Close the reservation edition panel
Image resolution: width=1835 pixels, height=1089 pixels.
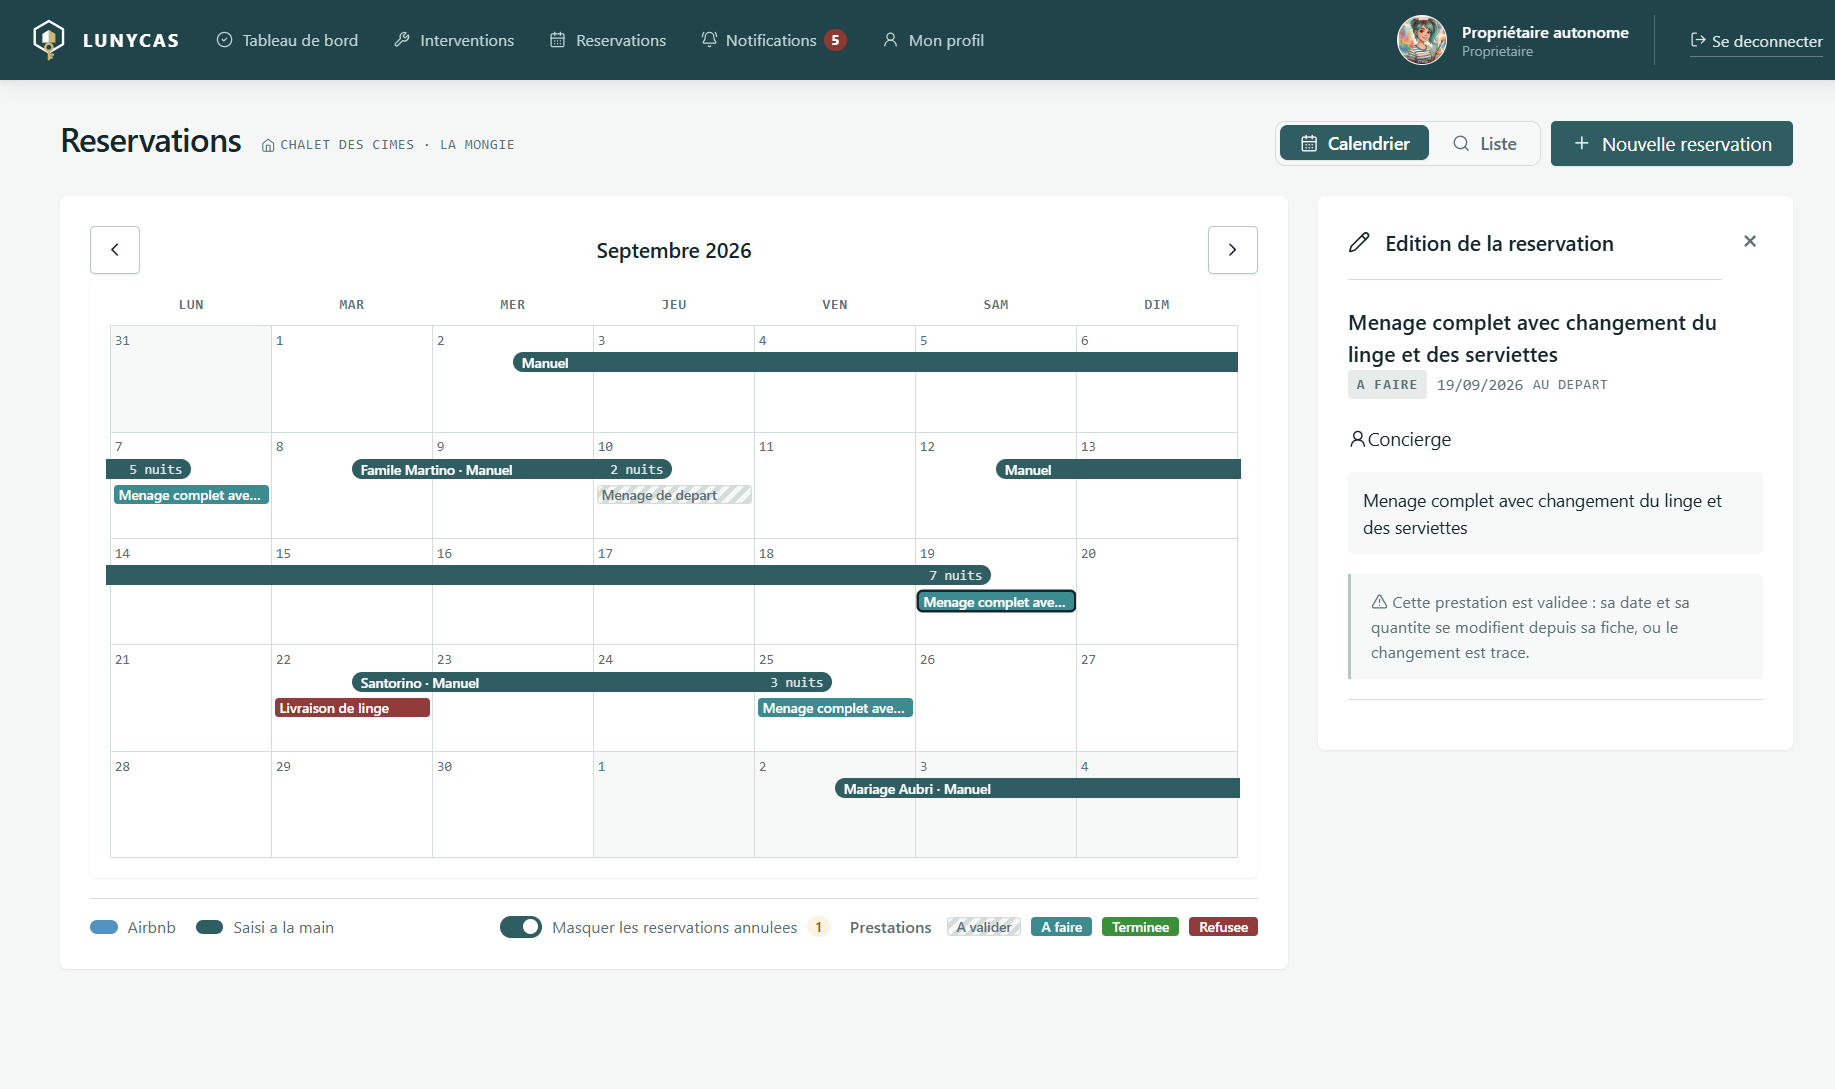pyautogui.click(x=1750, y=241)
